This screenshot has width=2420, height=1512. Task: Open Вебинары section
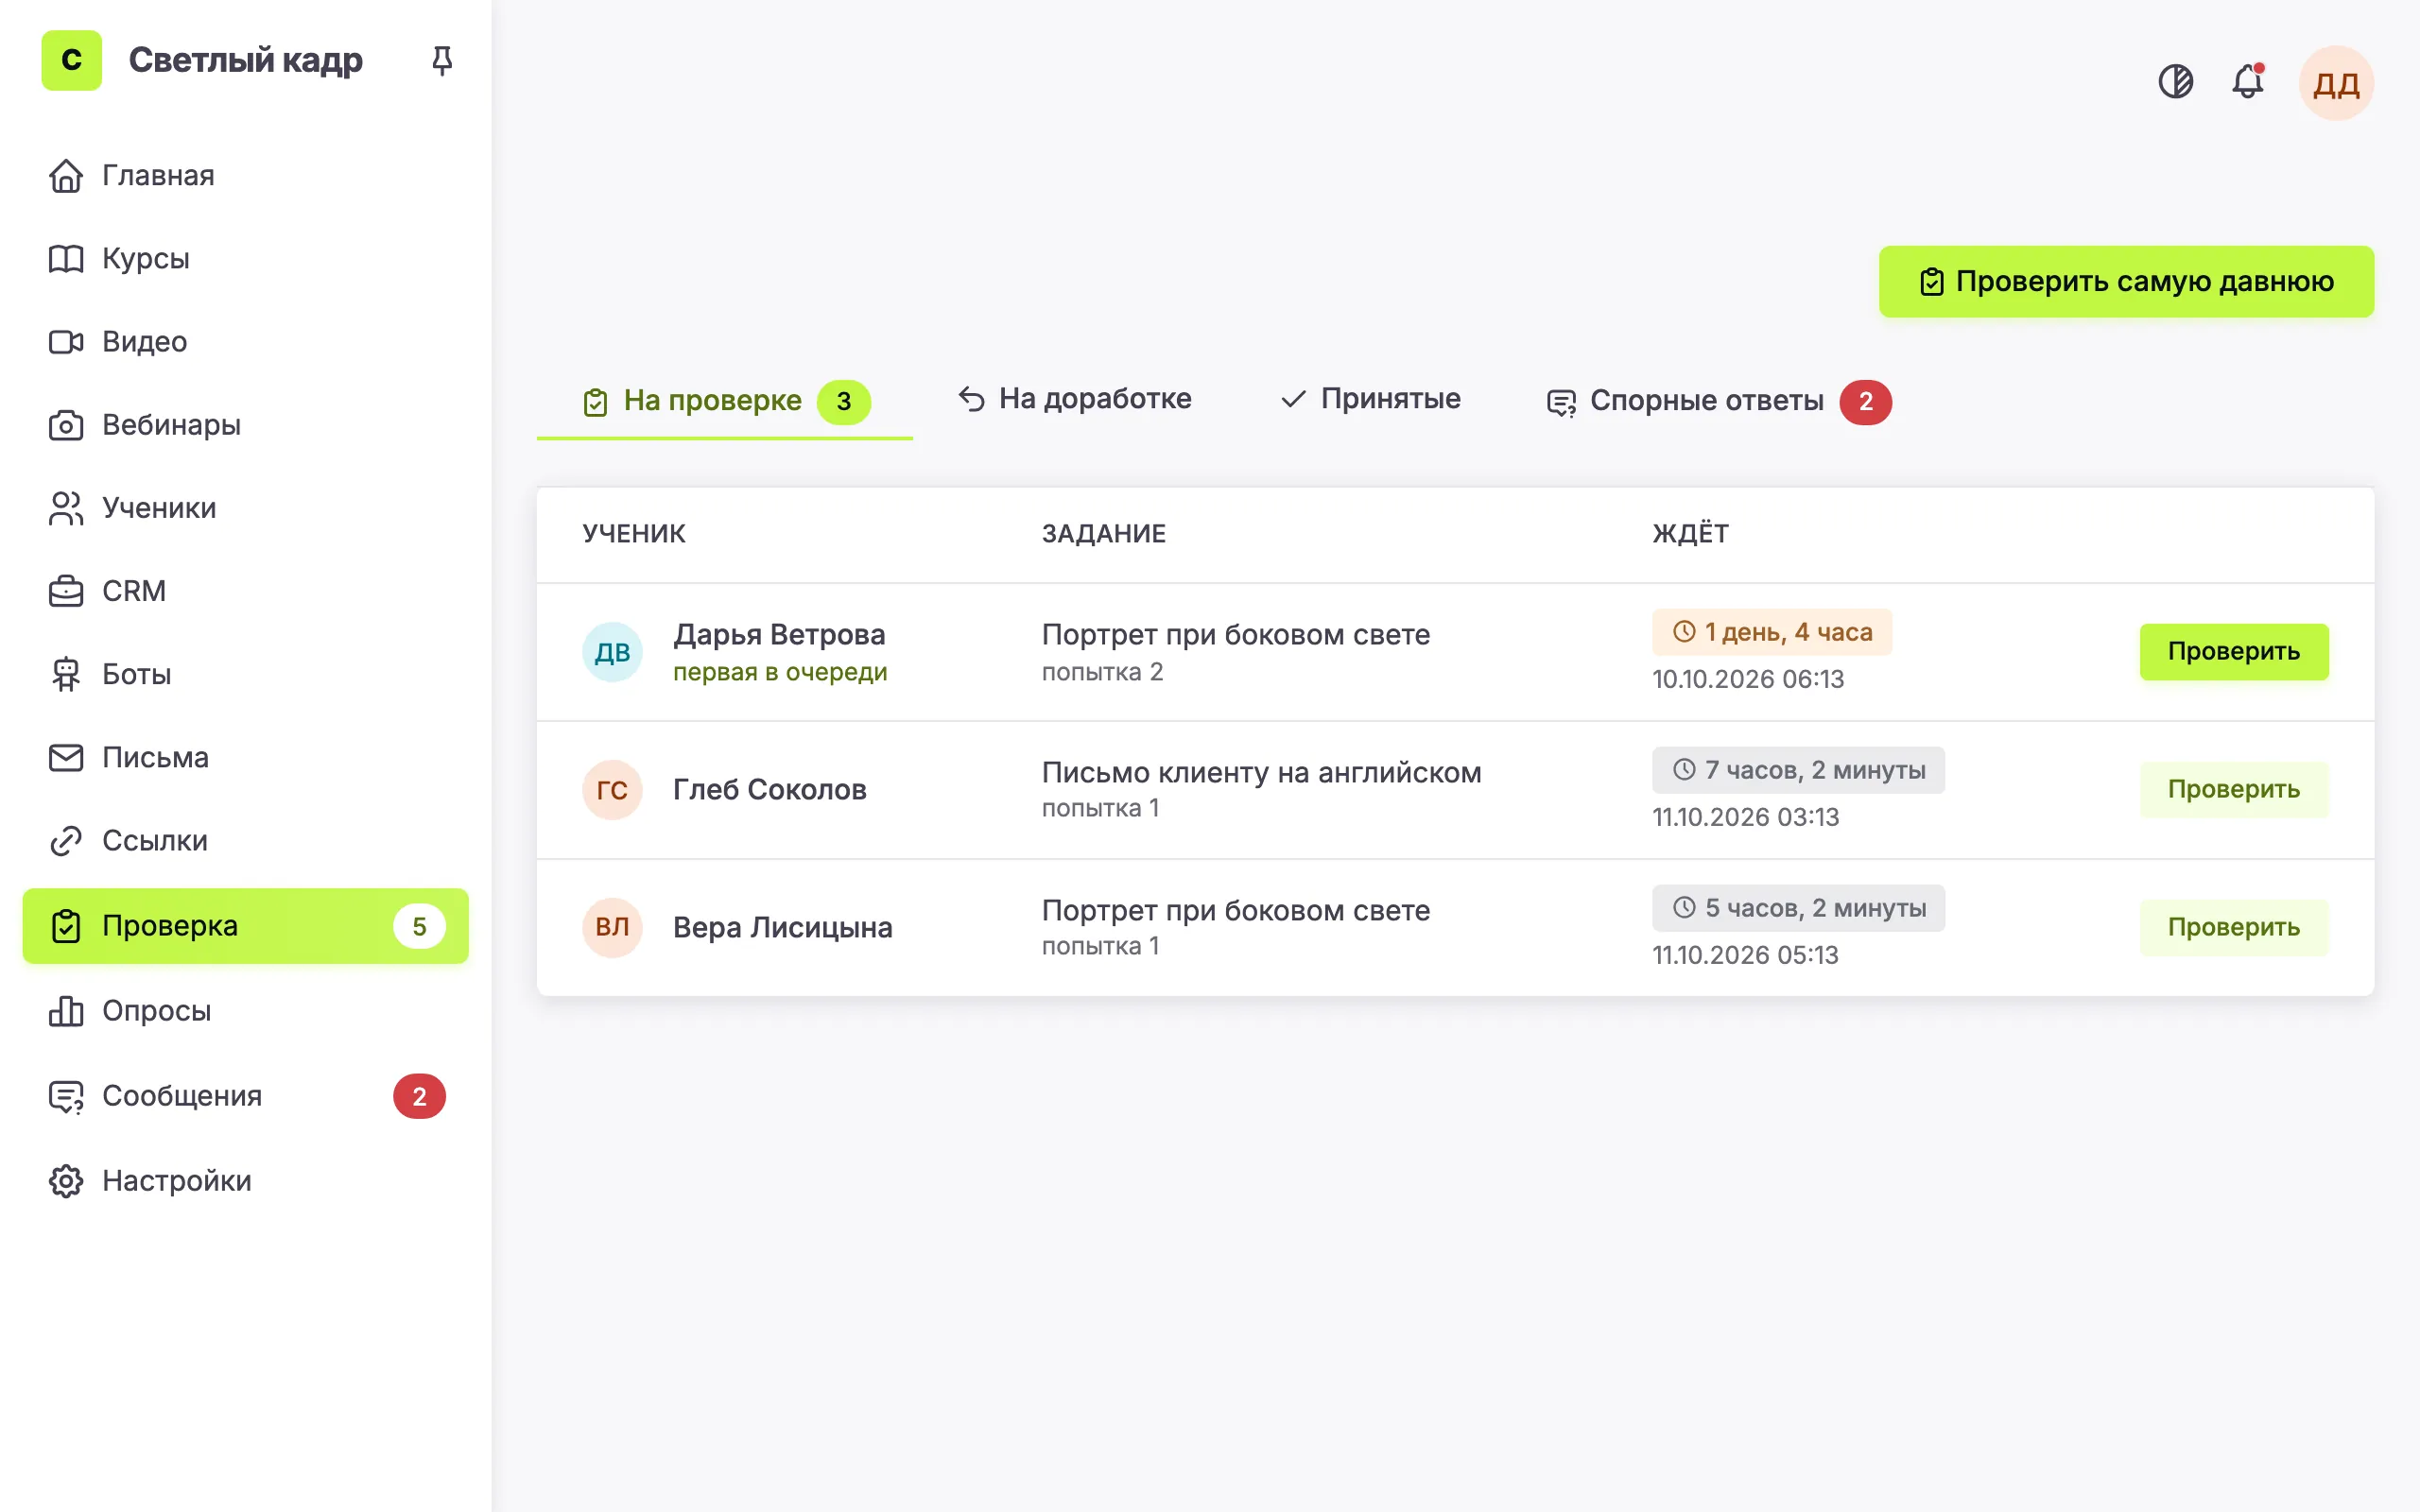tap(245, 425)
